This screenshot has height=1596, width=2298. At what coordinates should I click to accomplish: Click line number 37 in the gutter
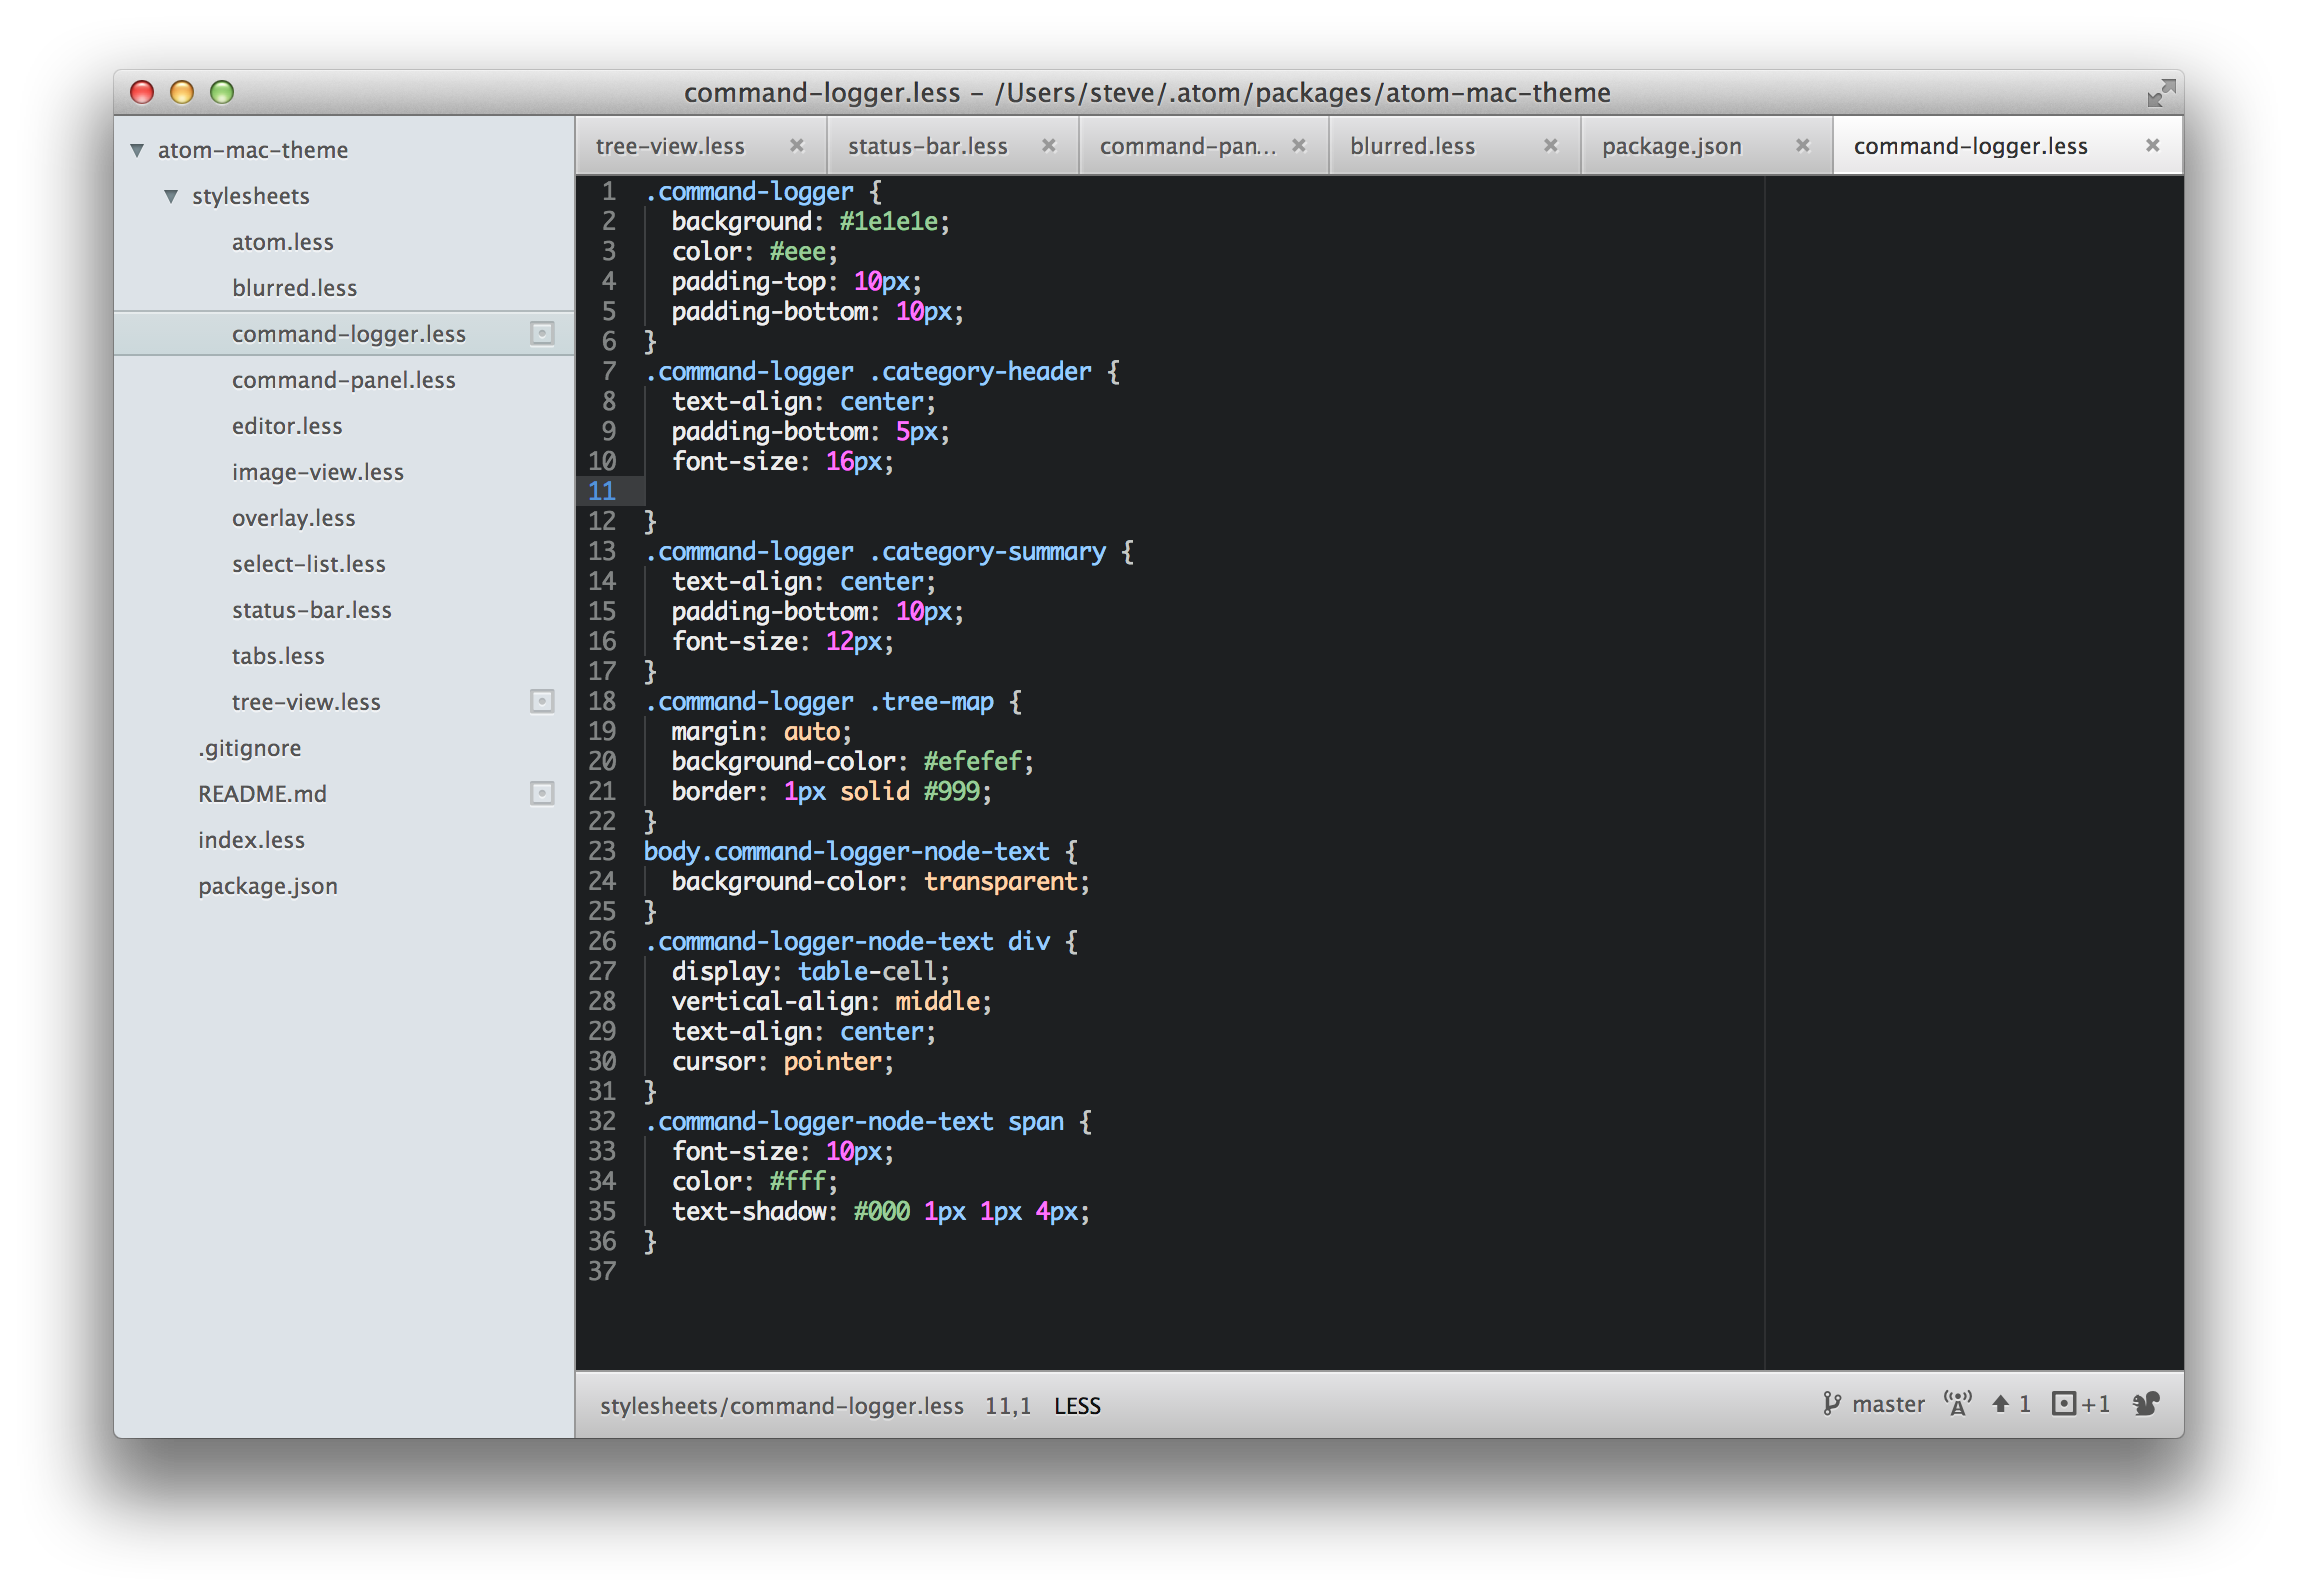point(601,1271)
